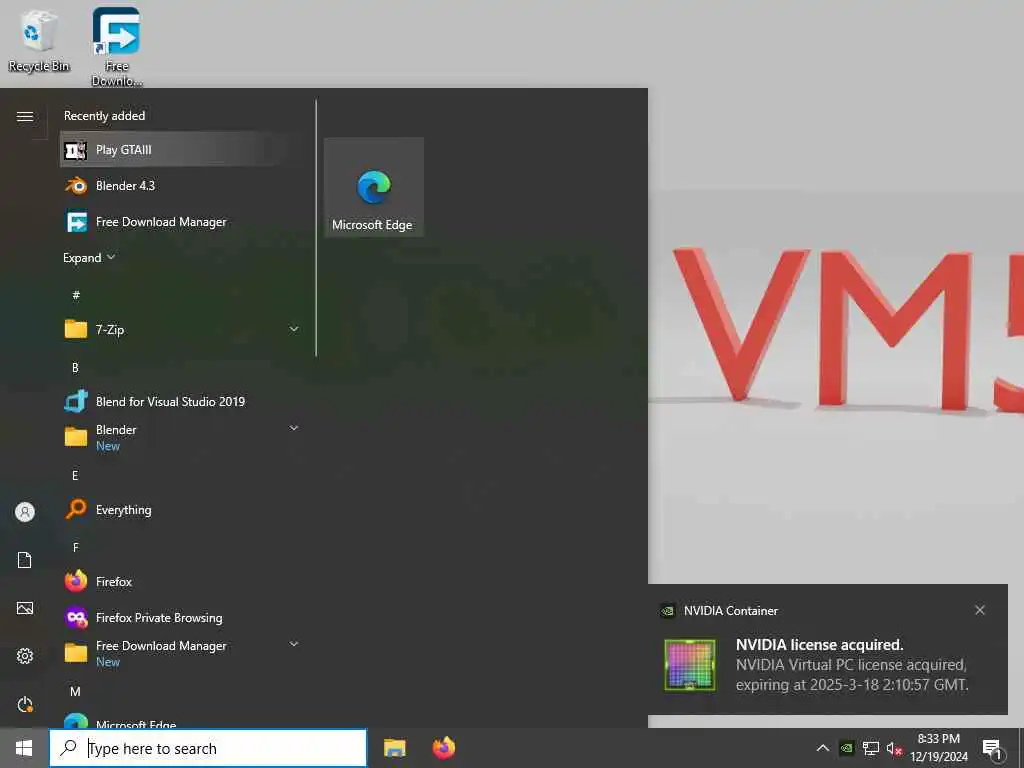1024x768 pixels.
Task: Expand the 7-Zip folder chevron
Action: point(294,329)
